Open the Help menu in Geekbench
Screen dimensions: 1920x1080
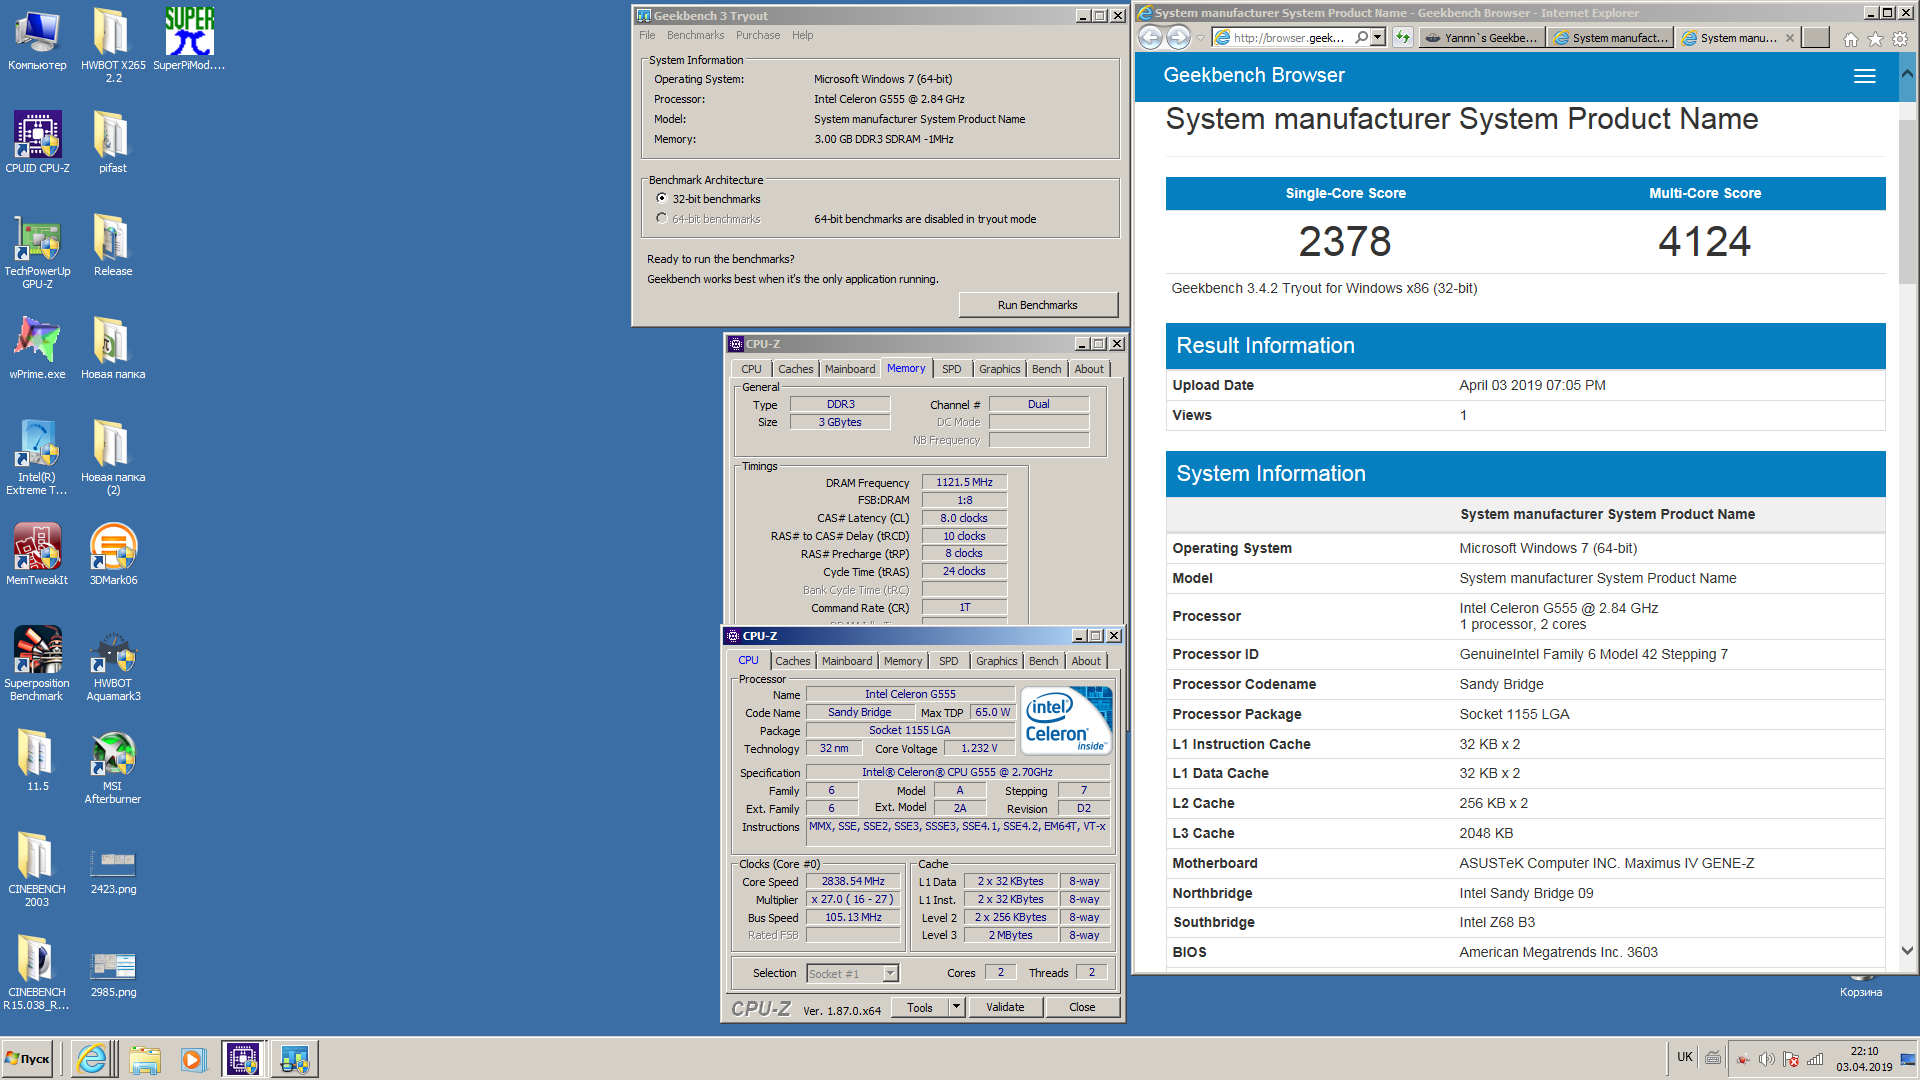click(x=802, y=35)
